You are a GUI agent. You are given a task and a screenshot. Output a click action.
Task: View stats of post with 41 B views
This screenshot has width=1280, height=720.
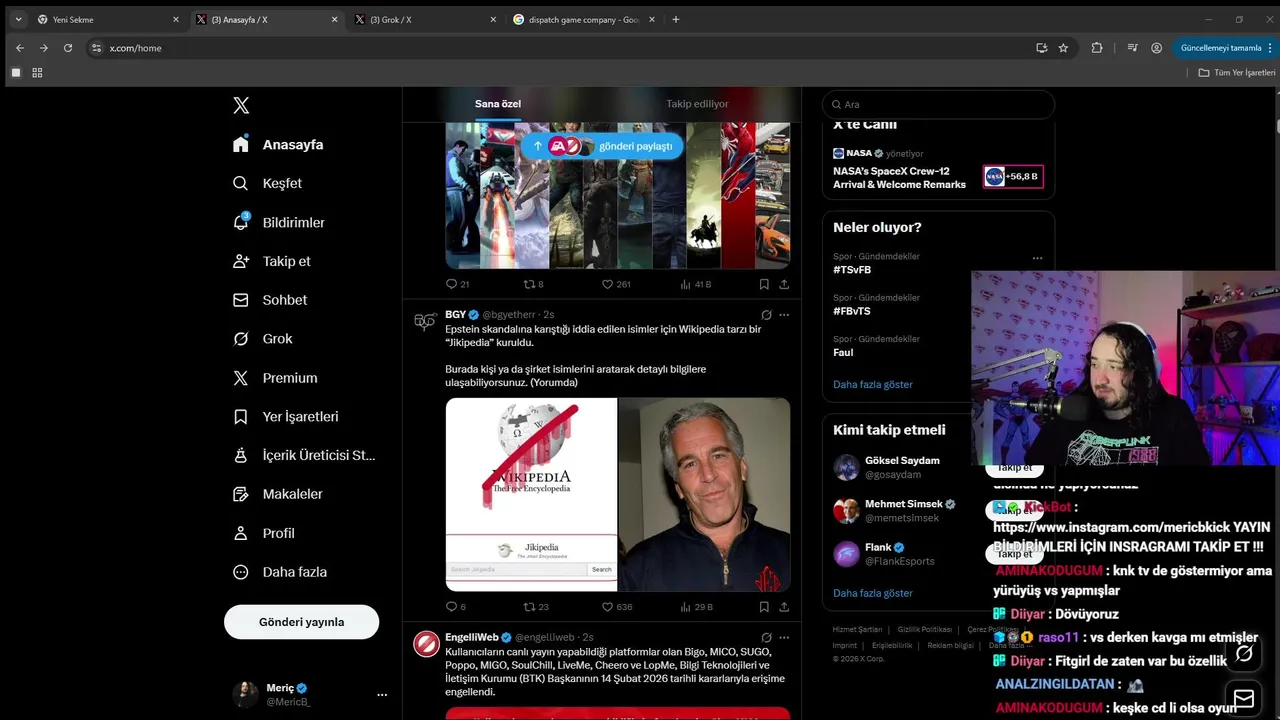click(695, 284)
